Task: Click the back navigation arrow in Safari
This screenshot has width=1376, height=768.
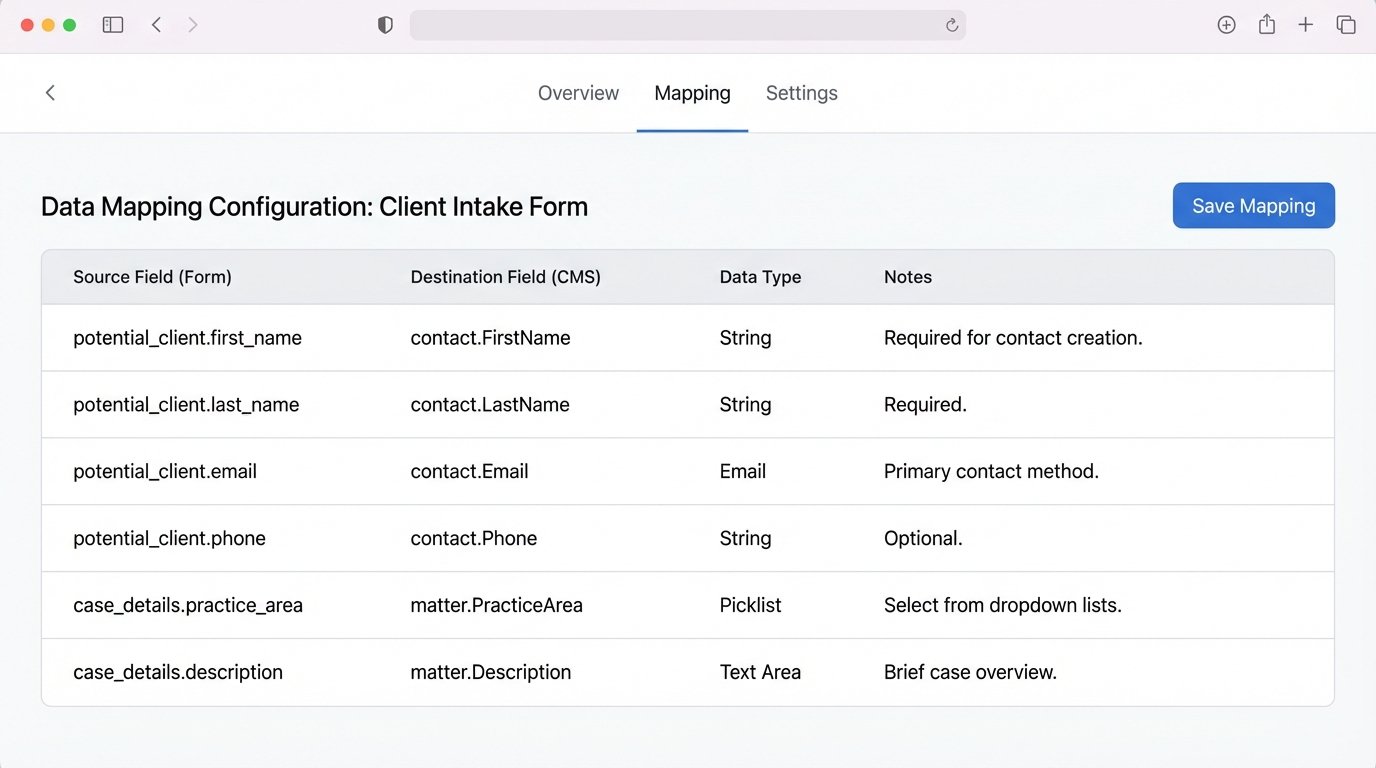Action: (x=156, y=24)
